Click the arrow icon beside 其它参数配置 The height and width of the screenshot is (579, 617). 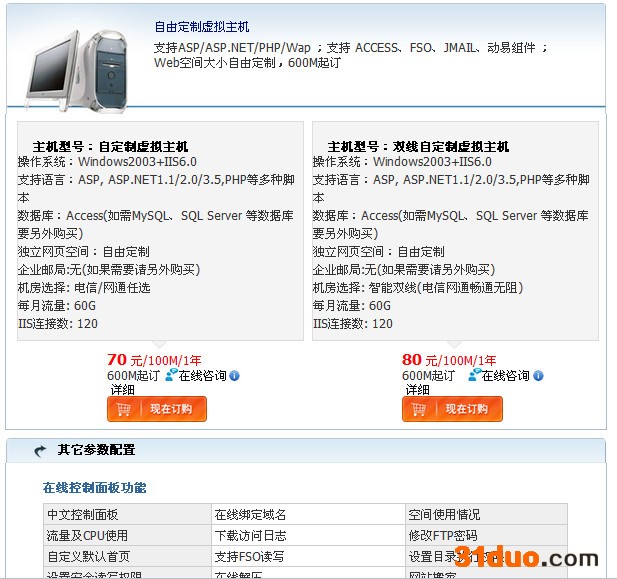(41, 451)
